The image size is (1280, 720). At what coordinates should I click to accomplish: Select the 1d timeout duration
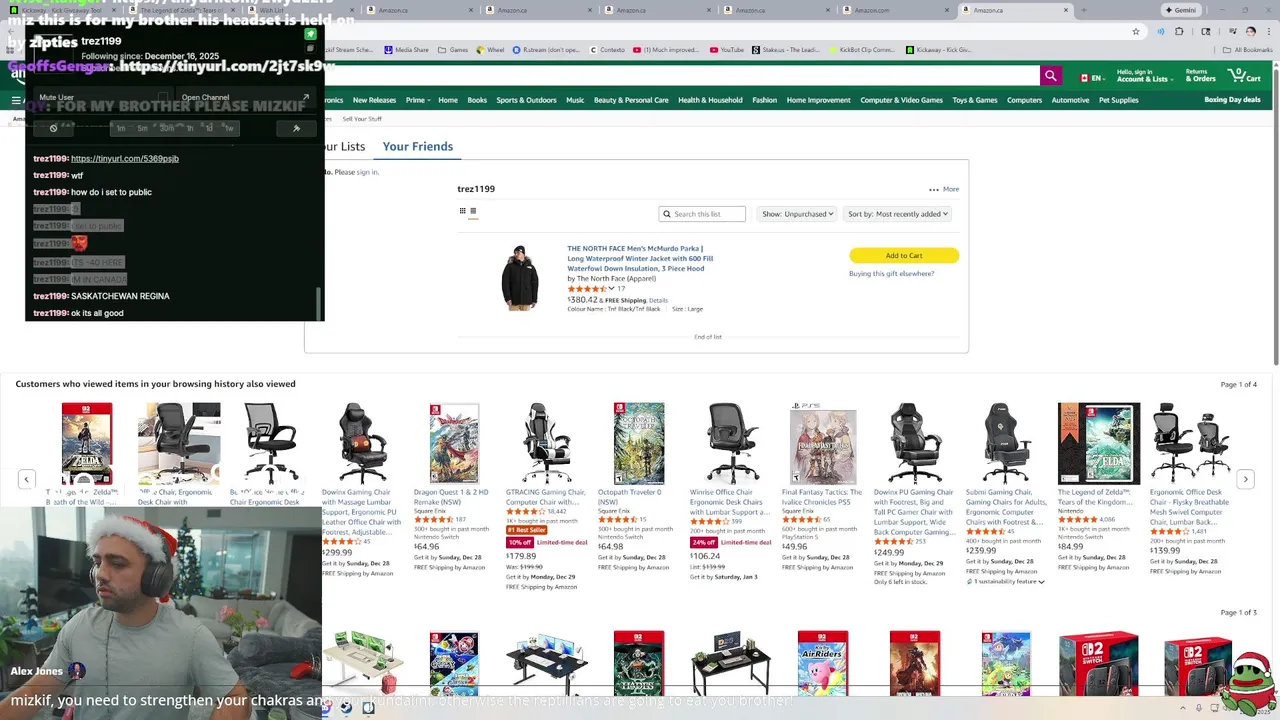tap(209, 128)
